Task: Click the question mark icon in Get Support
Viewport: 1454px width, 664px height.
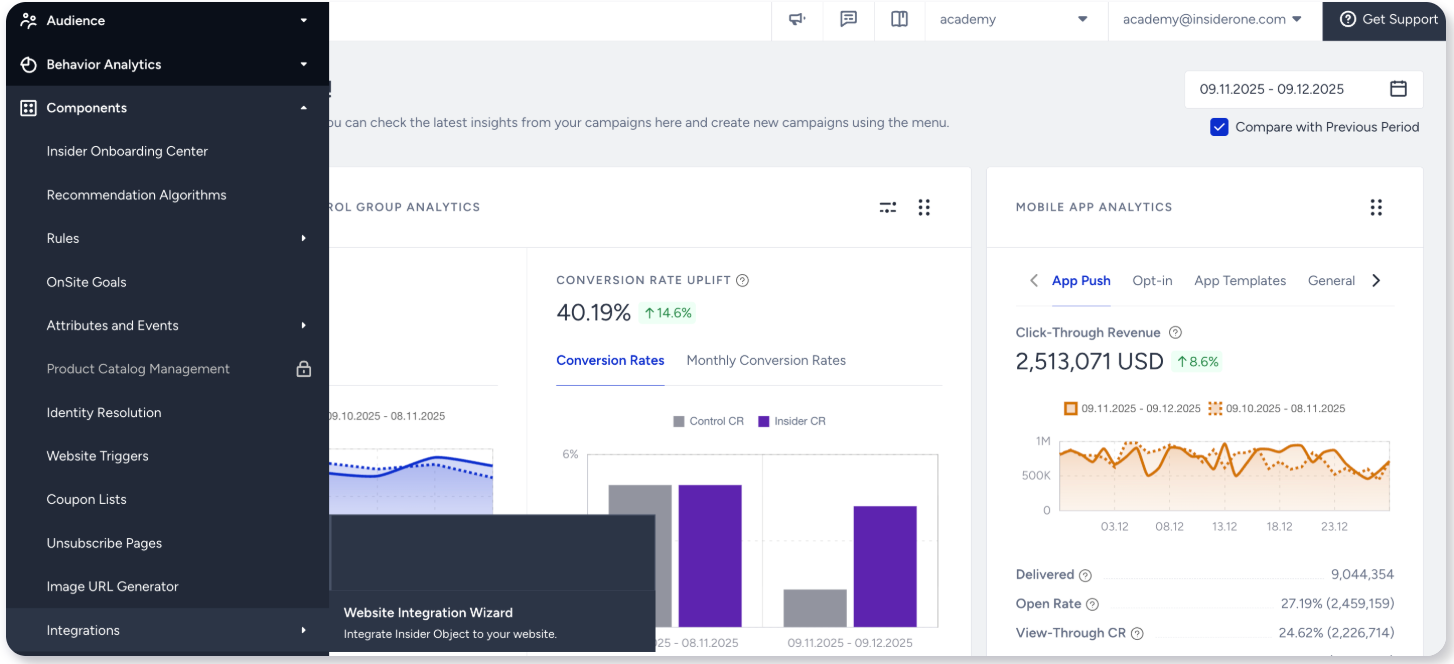Action: coord(1348,19)
